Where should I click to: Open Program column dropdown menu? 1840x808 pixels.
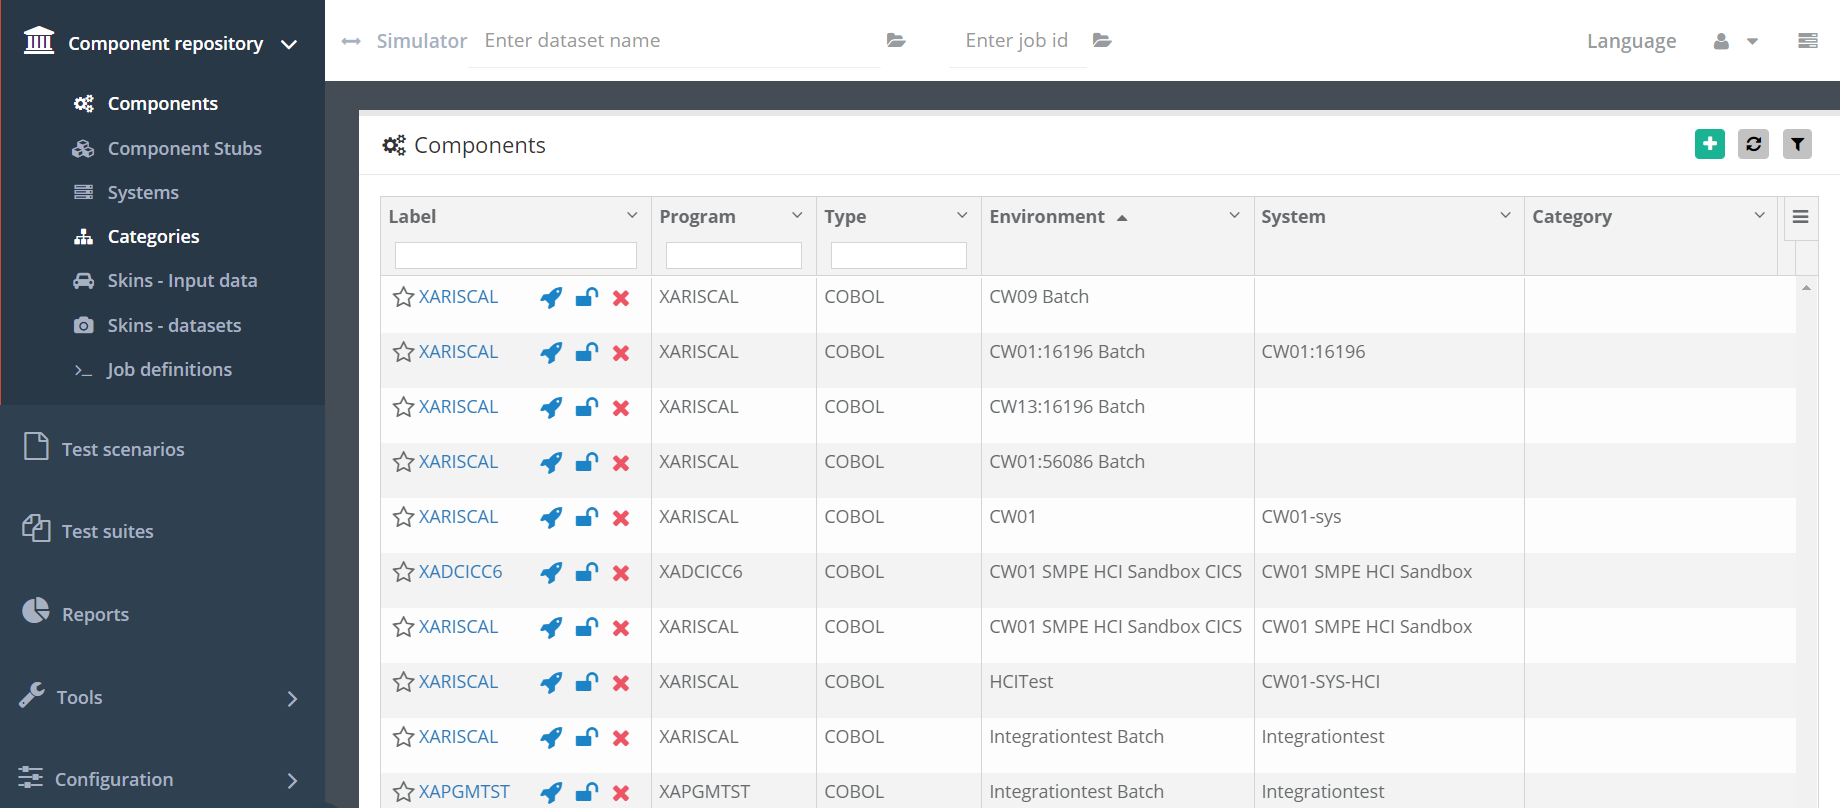click(x=797, y=215)
